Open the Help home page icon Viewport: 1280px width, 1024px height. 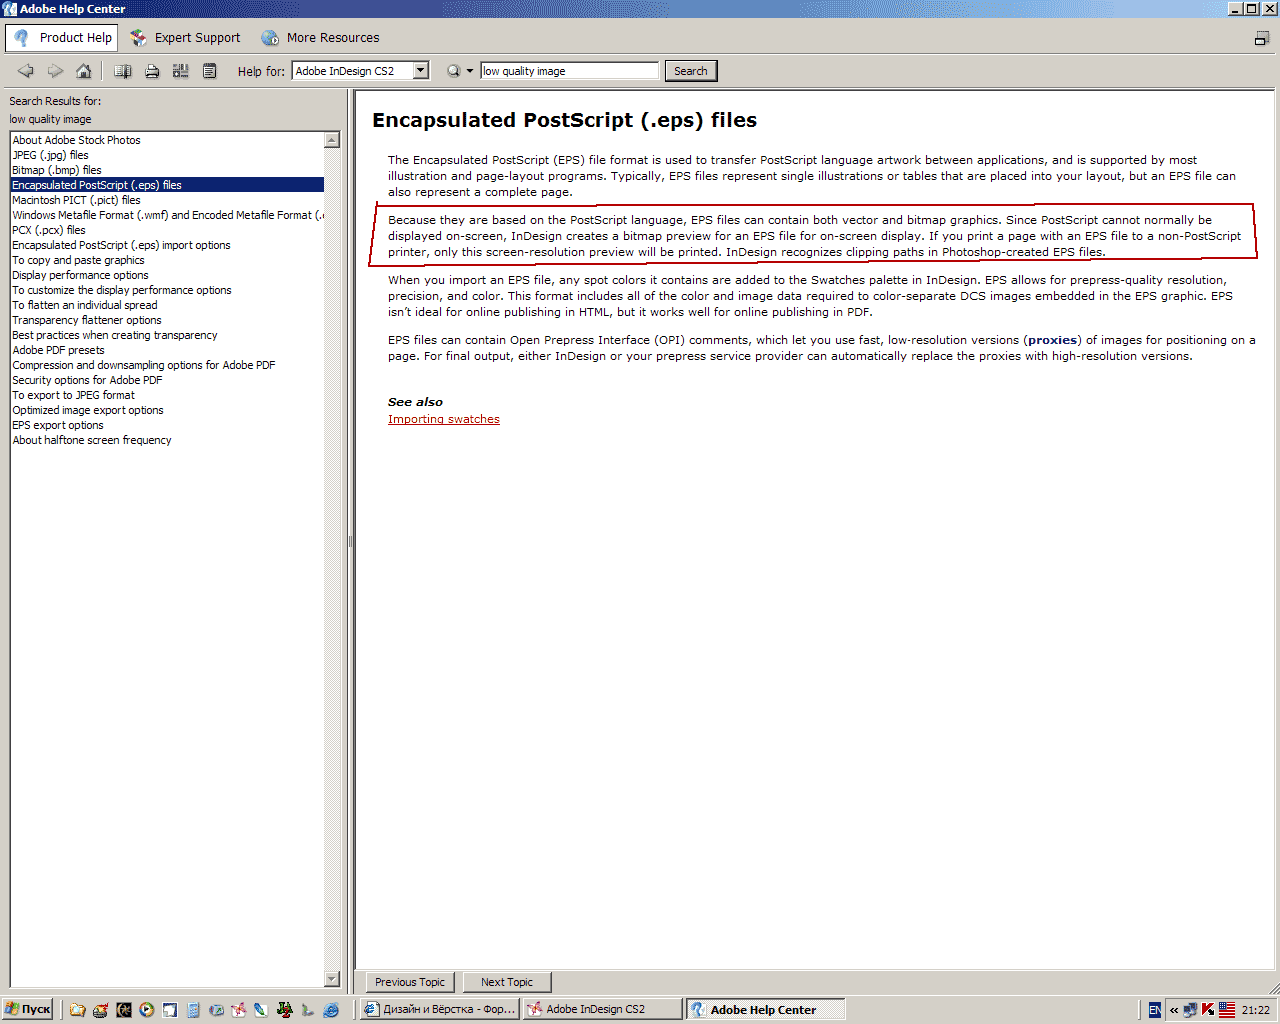(84, 71)
